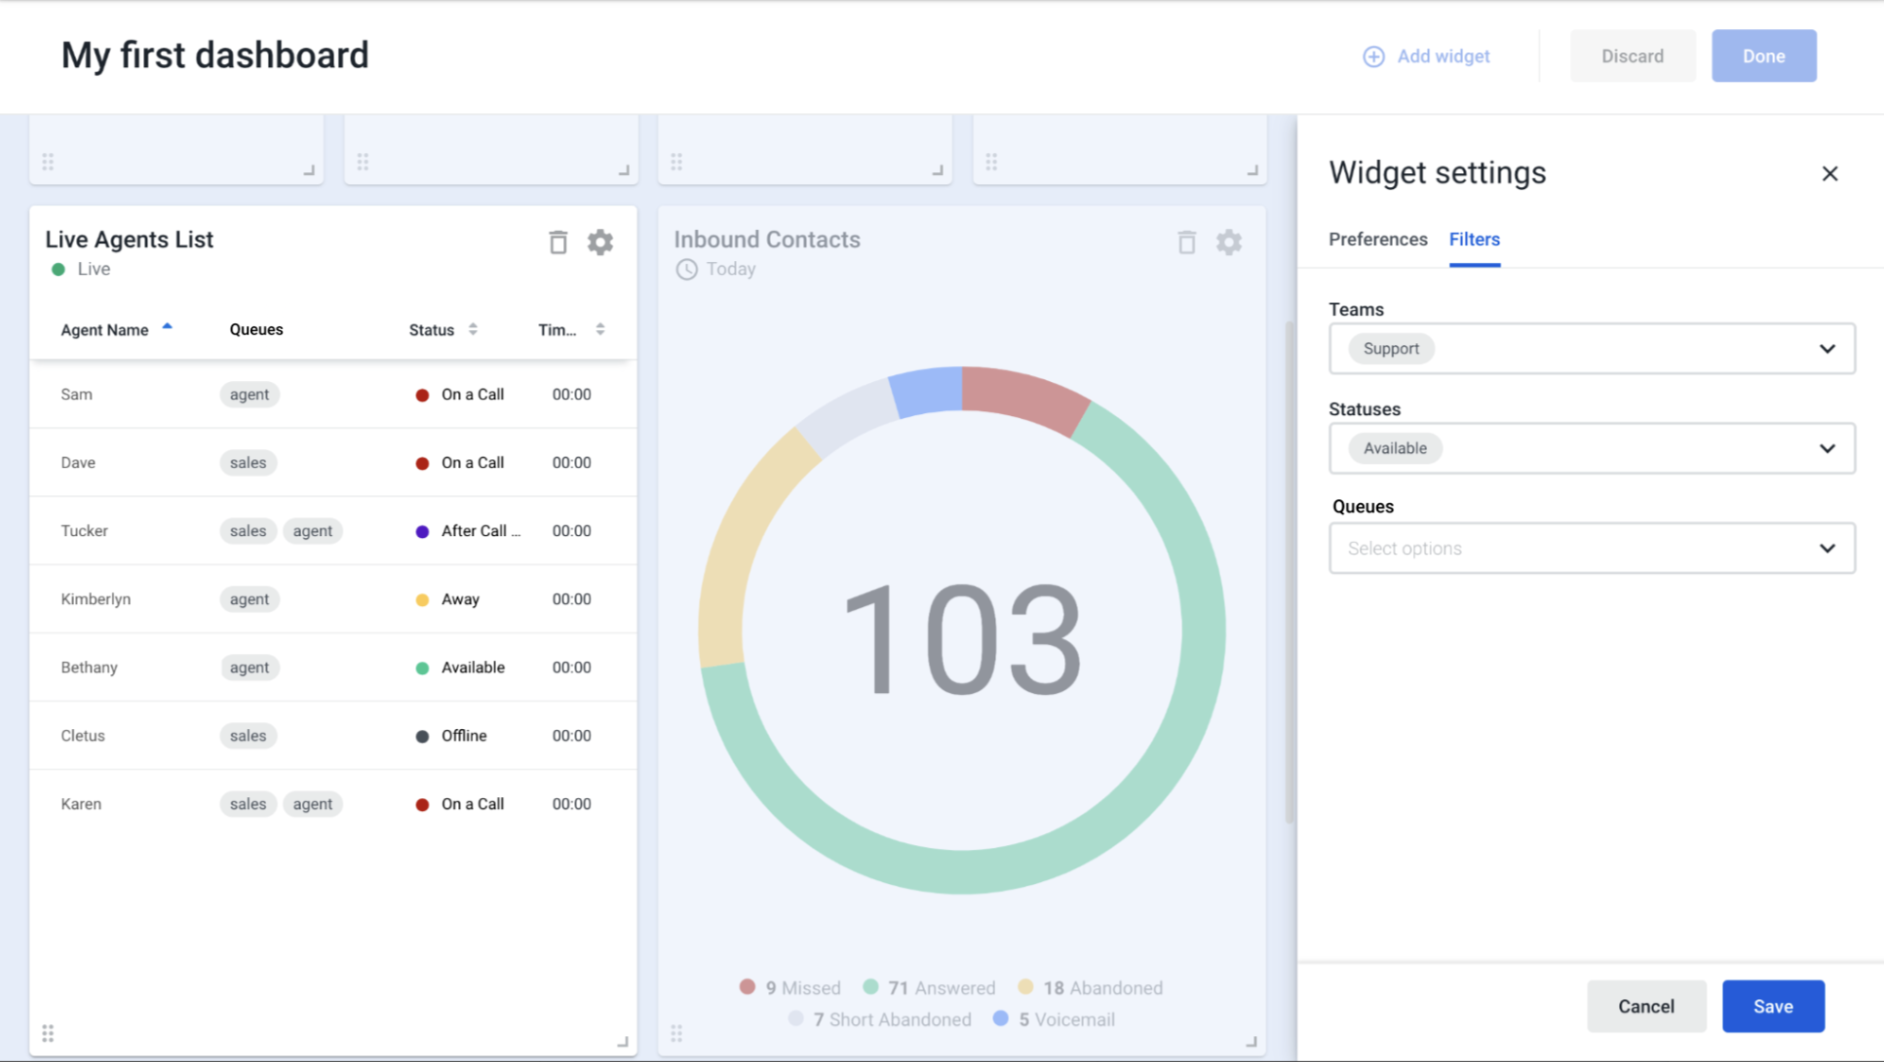This screenshot has width=1884, height=1062.
Task: Sort agents by Time column
Action: point(600,329)
